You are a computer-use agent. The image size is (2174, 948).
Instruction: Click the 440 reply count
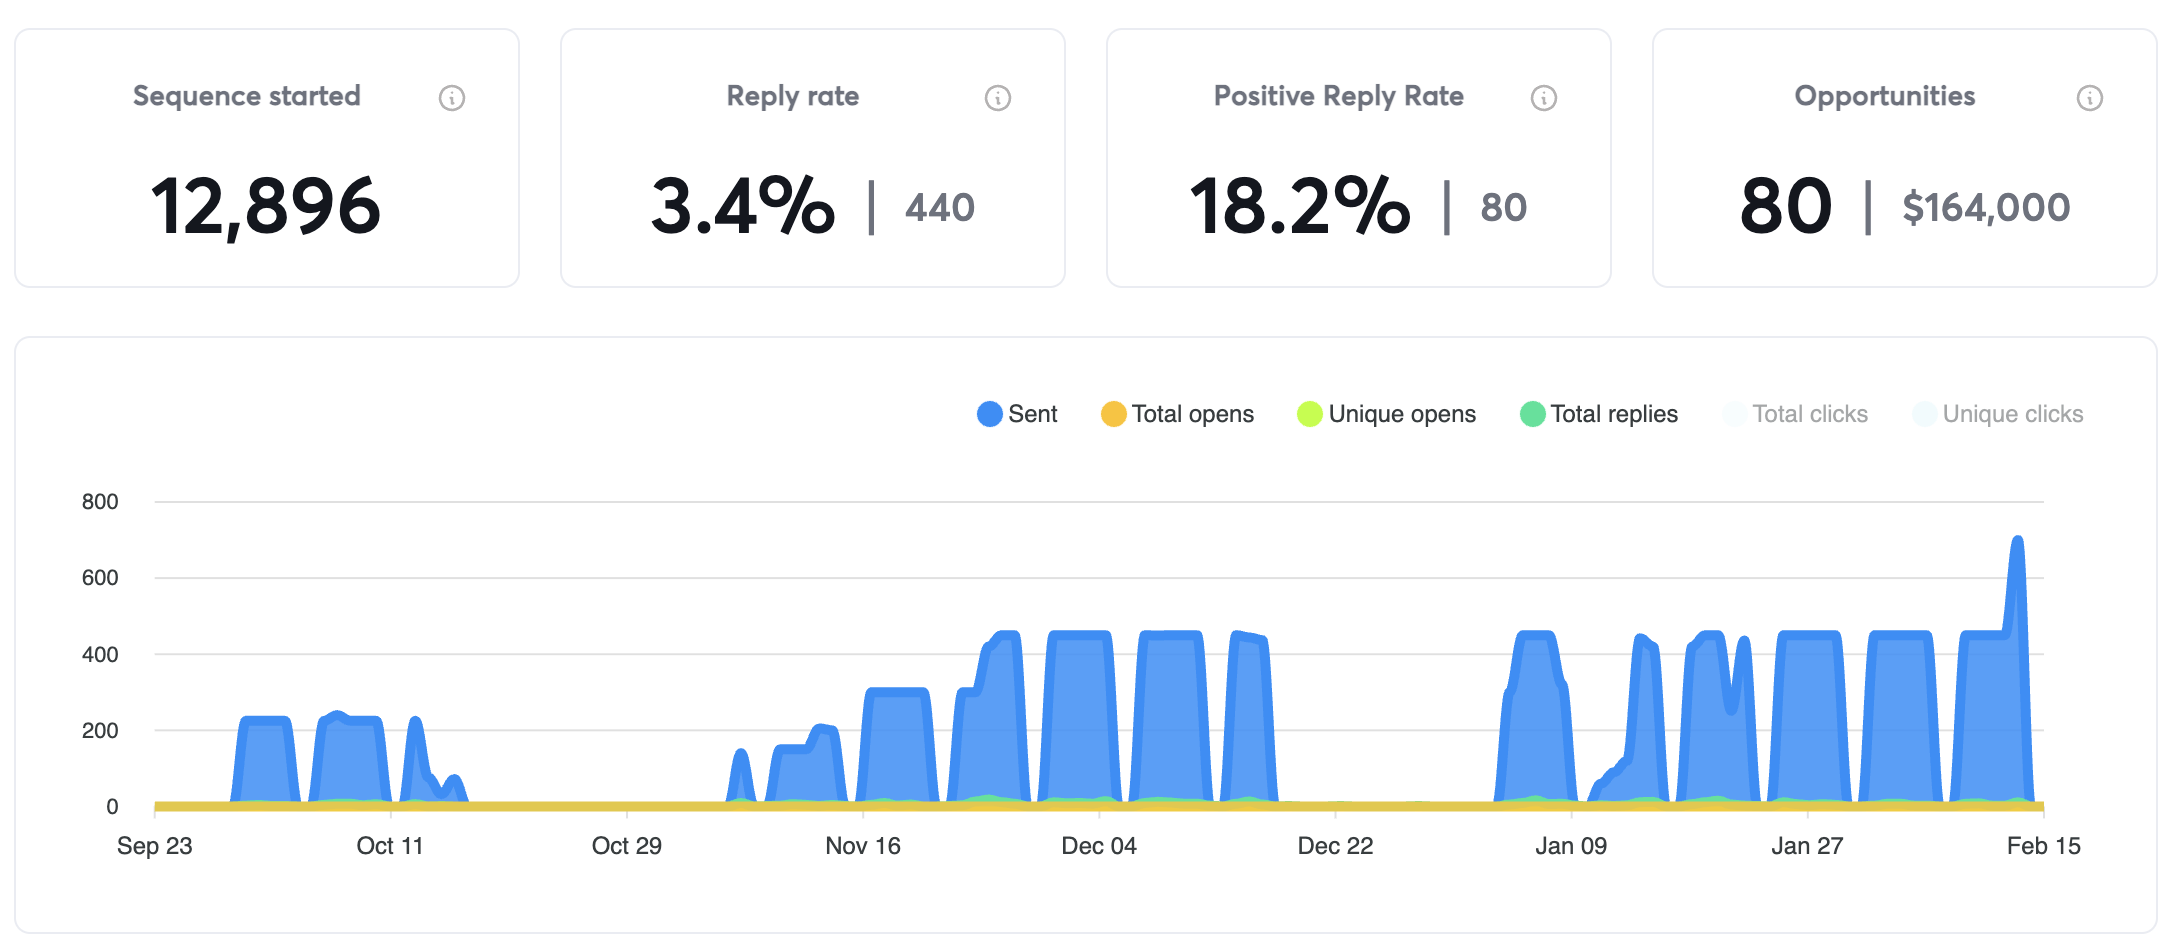(940, 207)
